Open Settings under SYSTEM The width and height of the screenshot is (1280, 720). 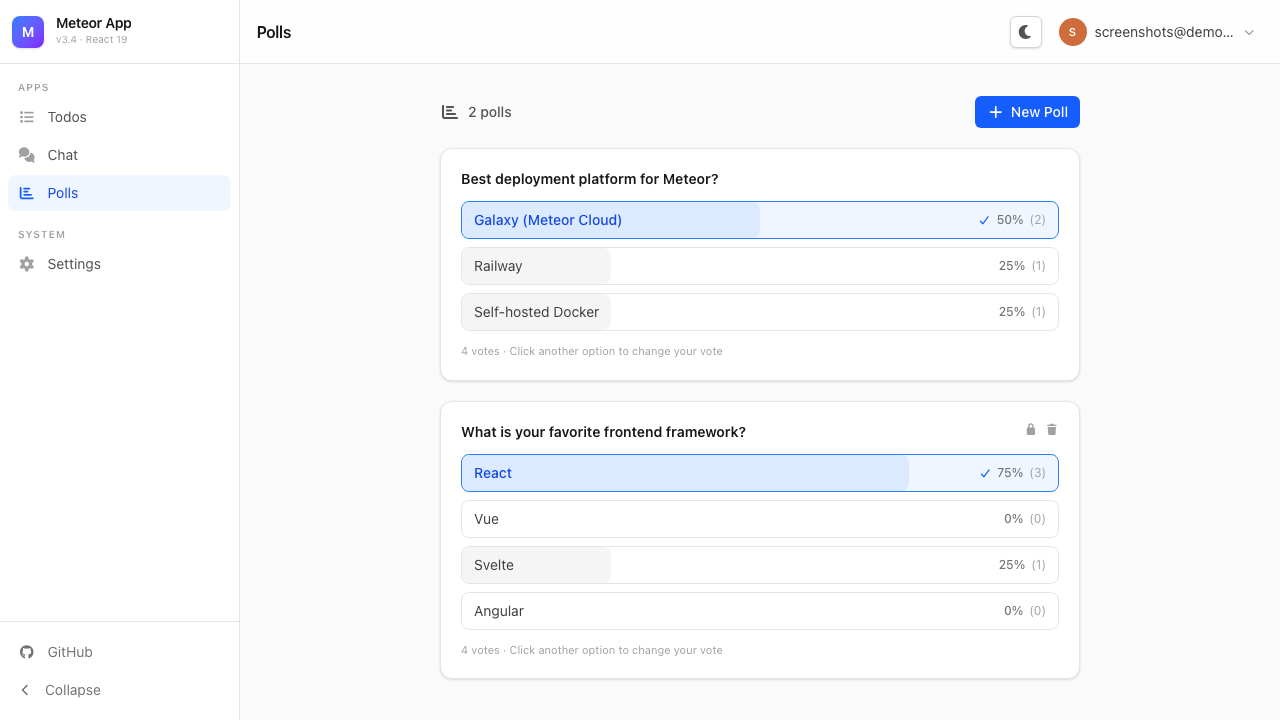coord(73,263)
